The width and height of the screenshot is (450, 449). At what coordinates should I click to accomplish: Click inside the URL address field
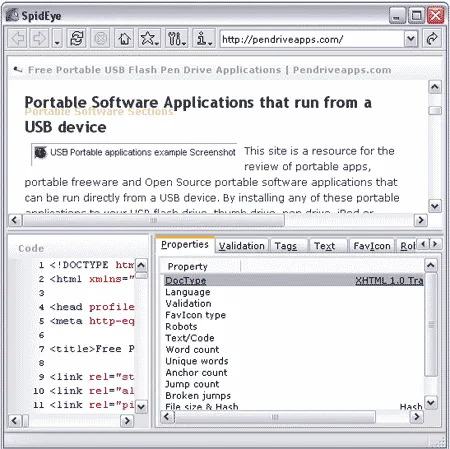[312, 39]
